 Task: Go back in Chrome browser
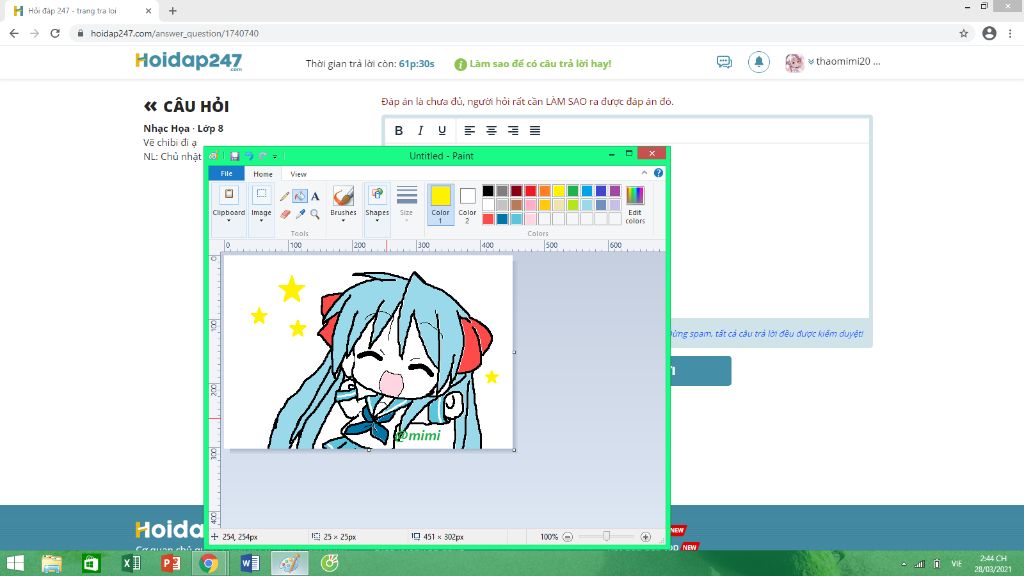pos(14,33)
